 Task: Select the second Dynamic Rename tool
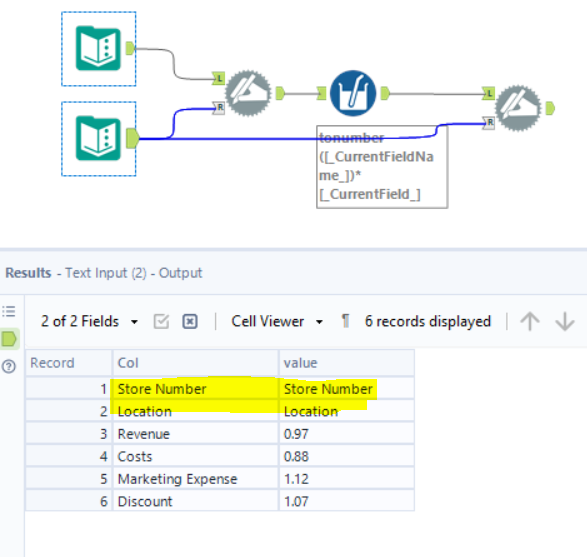(518, 108)
